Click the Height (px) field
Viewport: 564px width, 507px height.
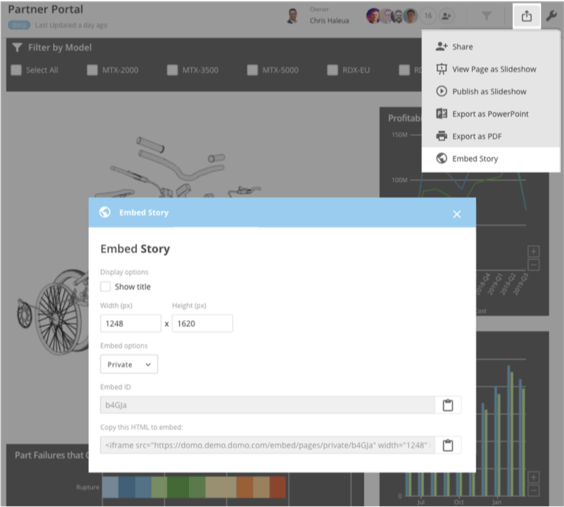(x=202, y=323)
